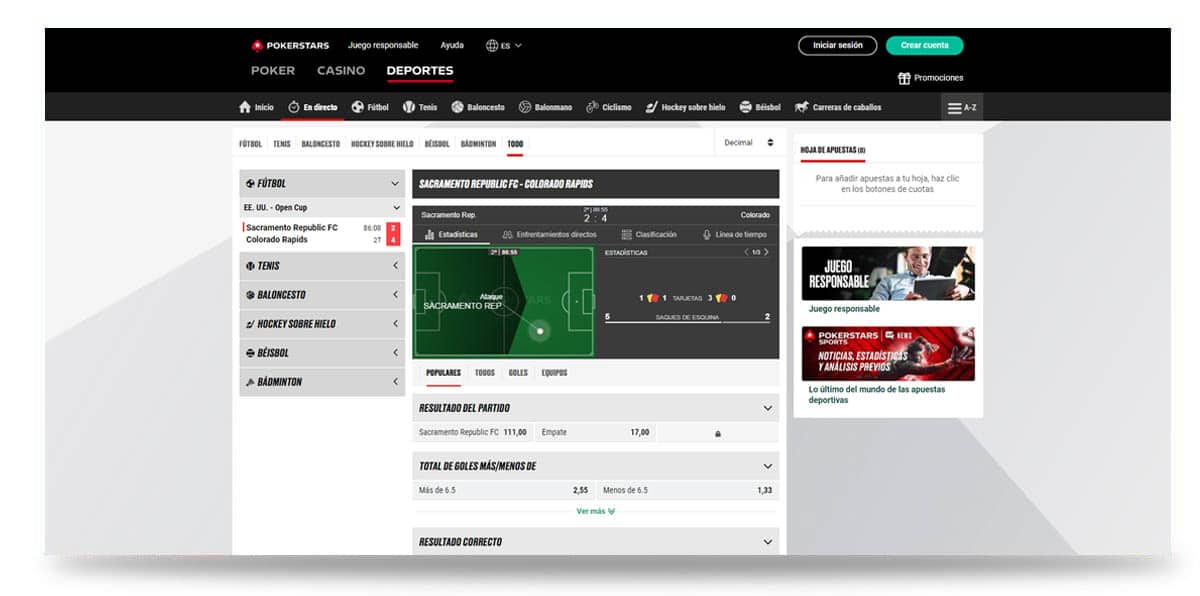The height and width of the screenshot is (596, 1200).
Task: Go to Inicio home icon
Action: (245, 107)
